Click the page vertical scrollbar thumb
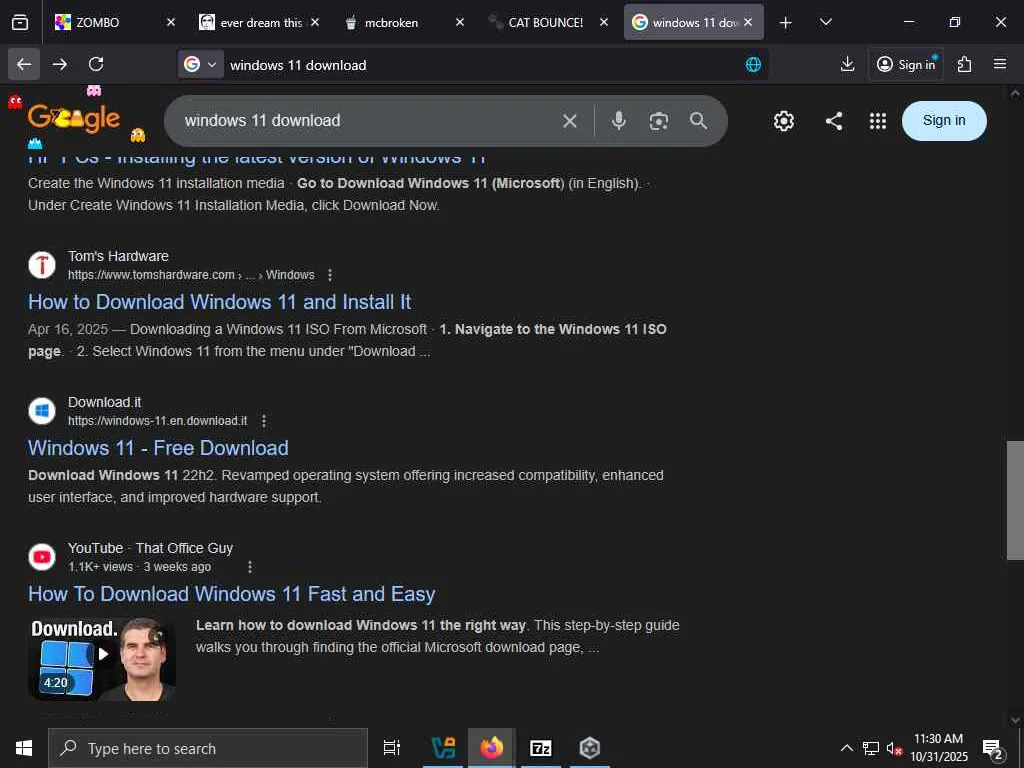Viewport: 1024px width, 768px height. (x=1015, y=500)
